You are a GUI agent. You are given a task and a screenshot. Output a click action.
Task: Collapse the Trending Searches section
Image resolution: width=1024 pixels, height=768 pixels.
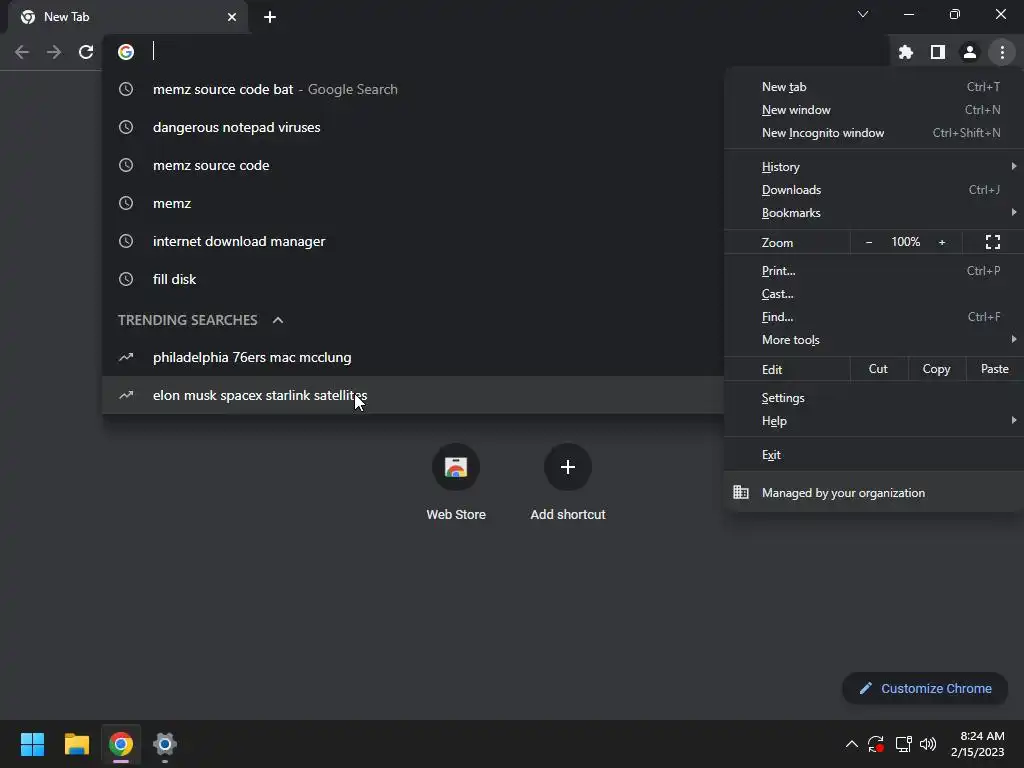point(278,320)
